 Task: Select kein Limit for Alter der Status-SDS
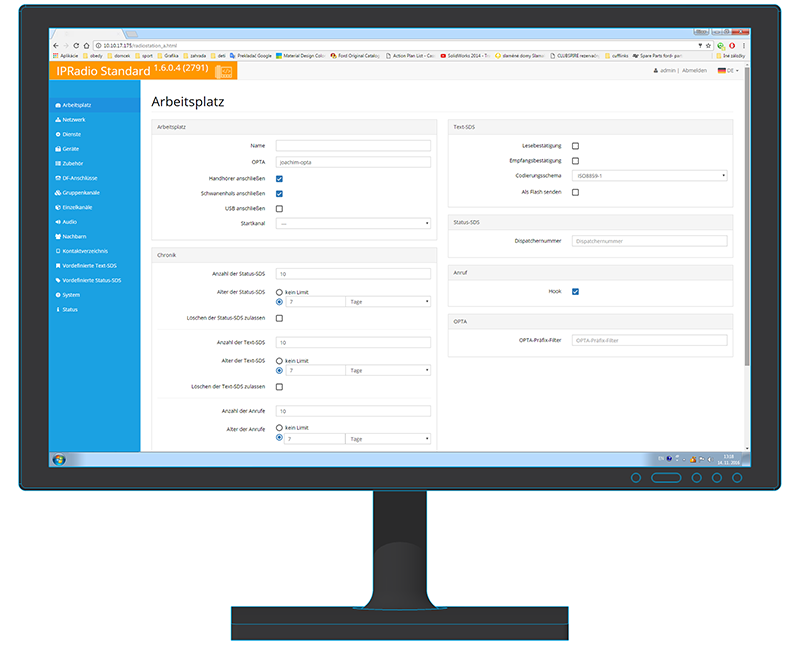(x=280, y=292)
